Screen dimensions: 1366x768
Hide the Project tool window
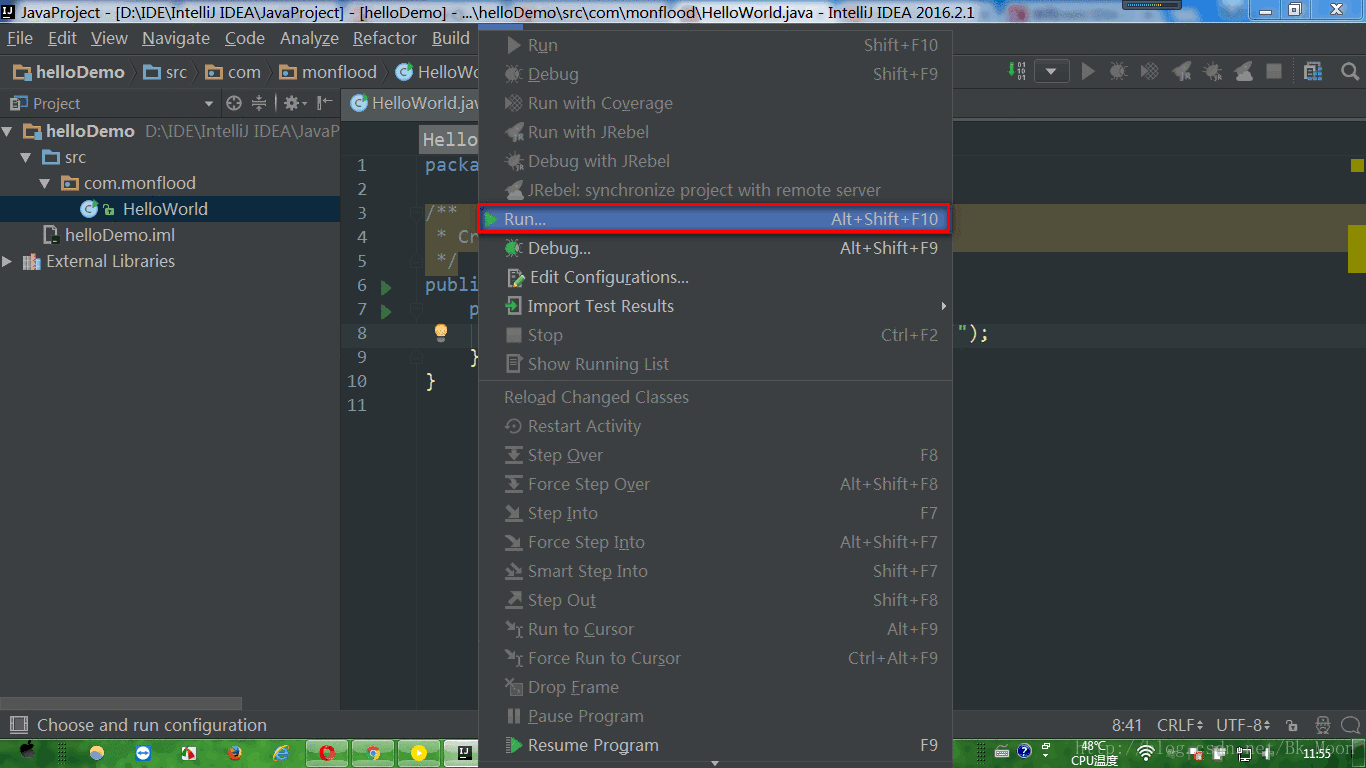(x=324, y=103)
